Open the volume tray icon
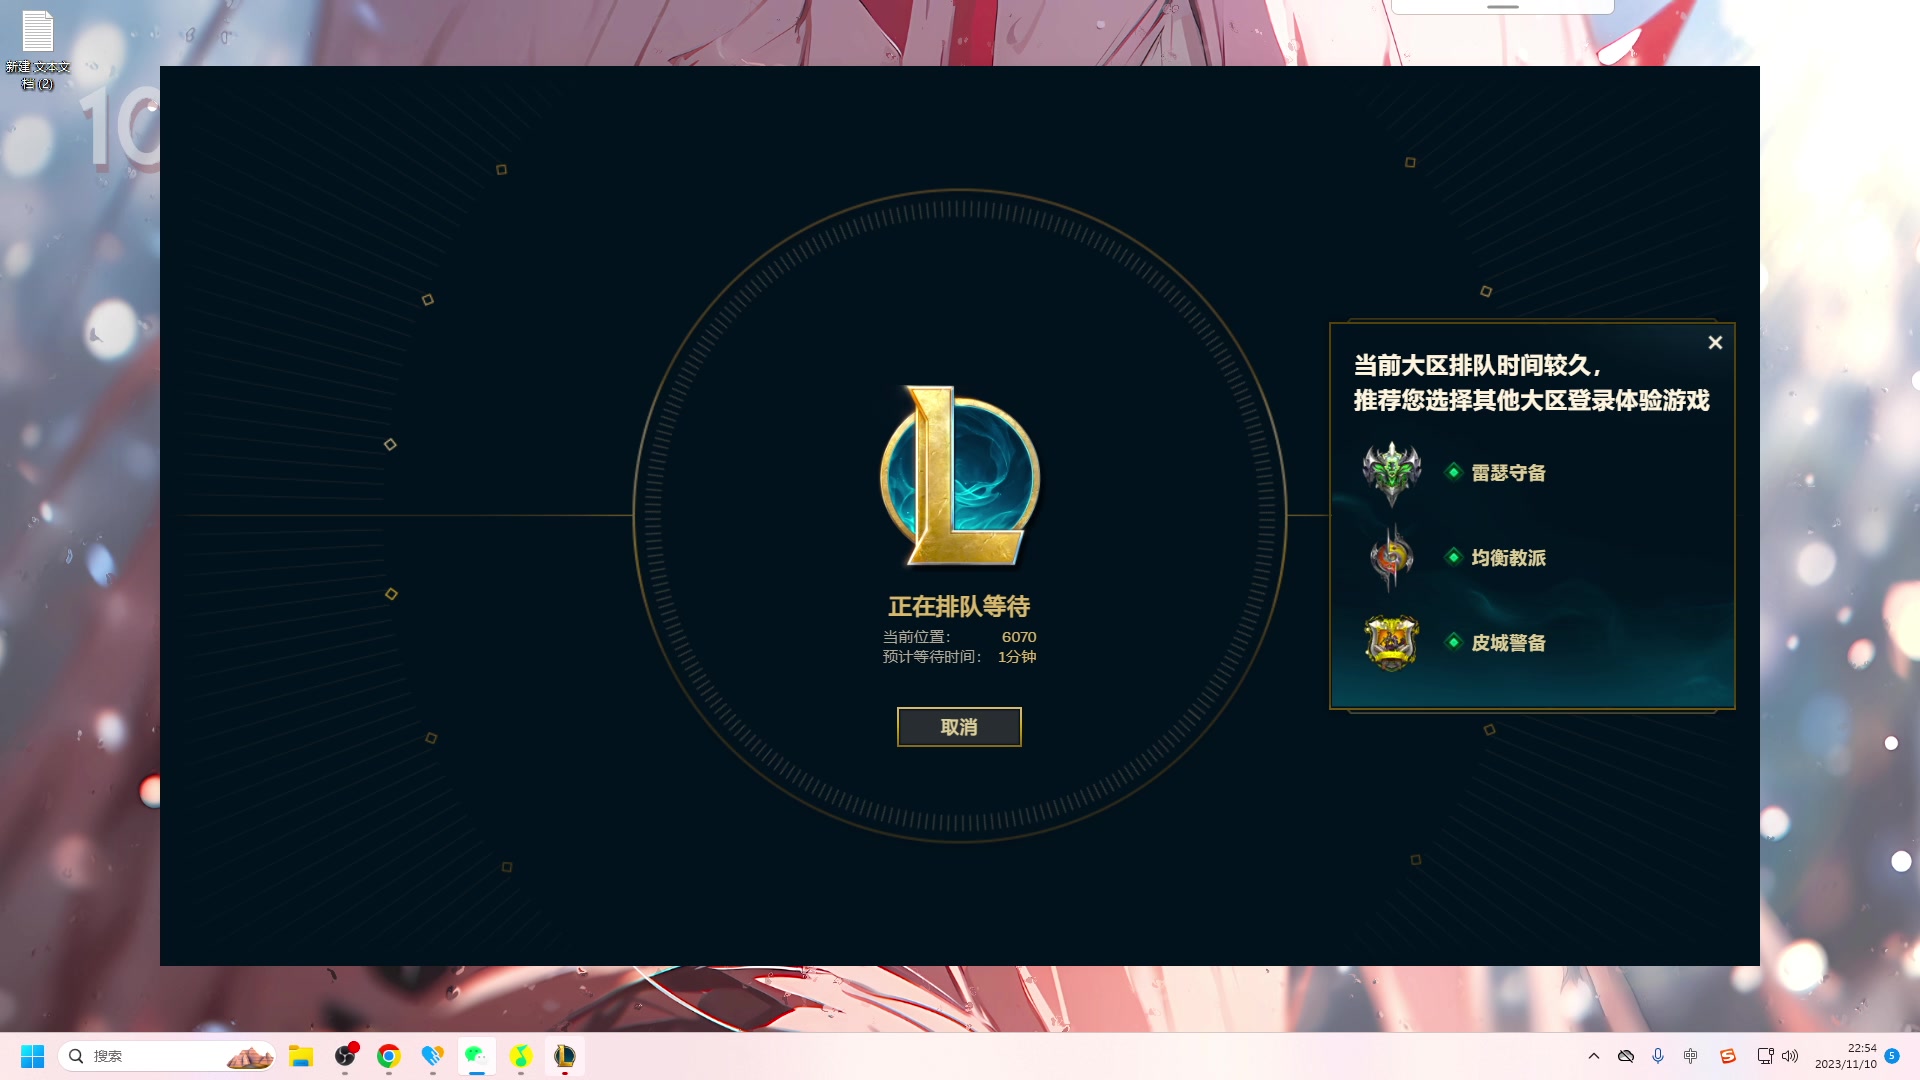Image resolution: width=1920 pixels, height=1080 pixels. coord(1790,1056)
